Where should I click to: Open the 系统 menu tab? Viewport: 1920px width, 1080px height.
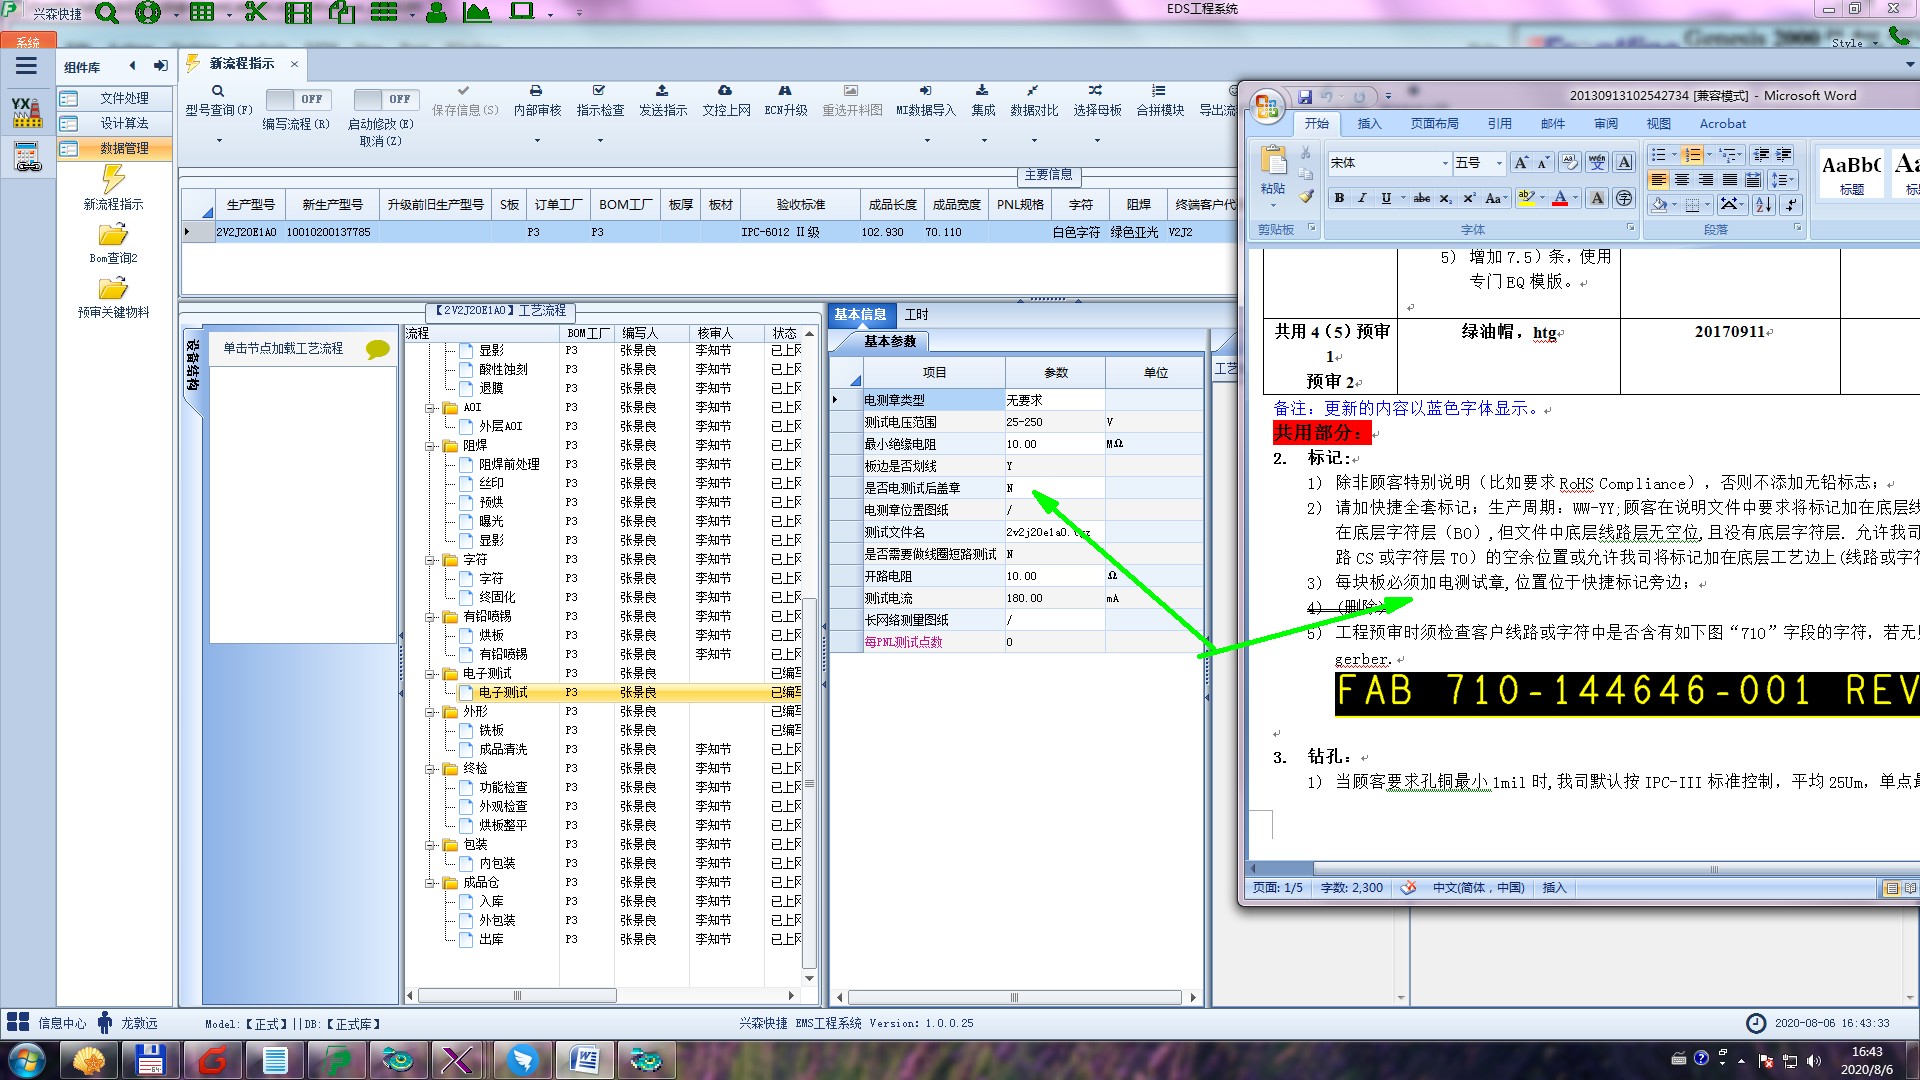(x=28, y=41)
